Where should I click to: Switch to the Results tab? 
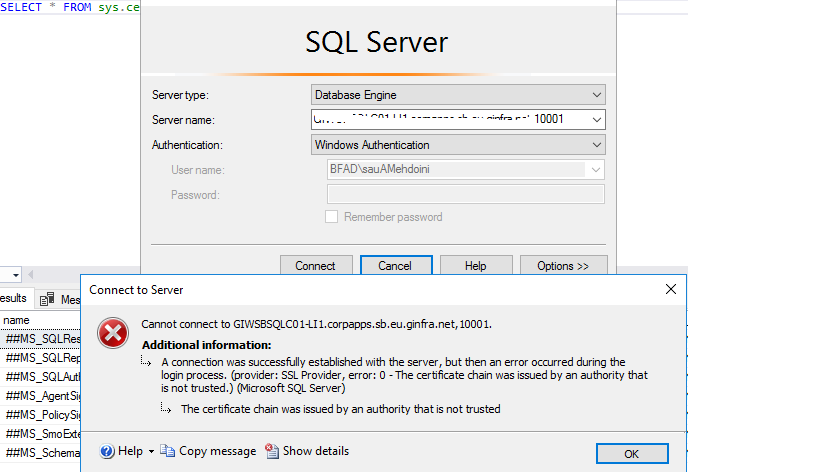click(13, 299)
